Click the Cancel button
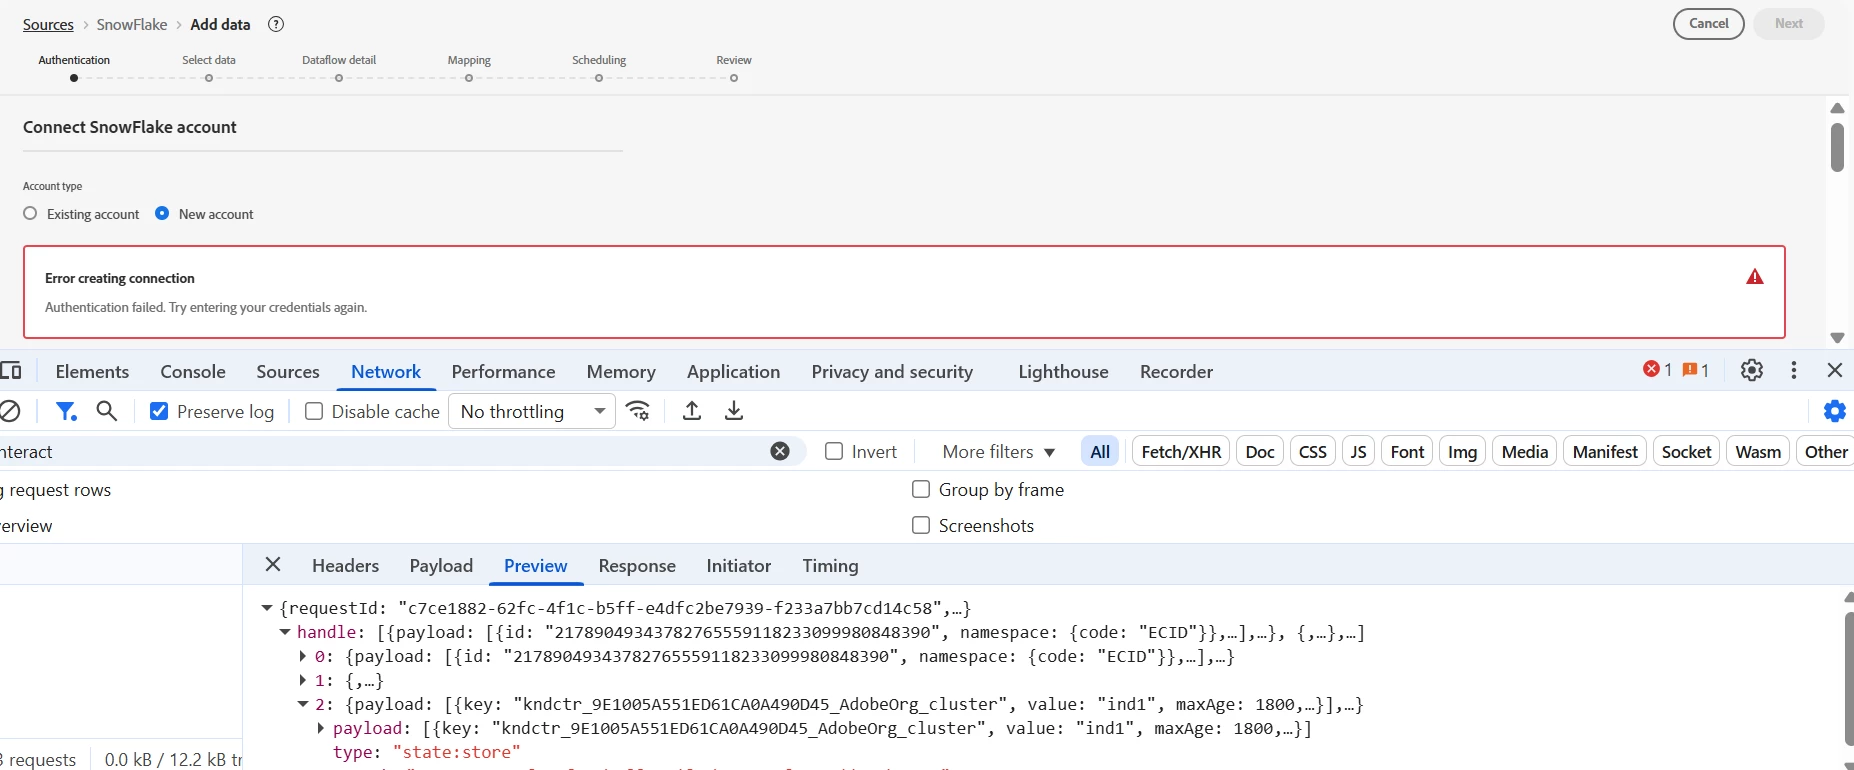 [1709, 24]
